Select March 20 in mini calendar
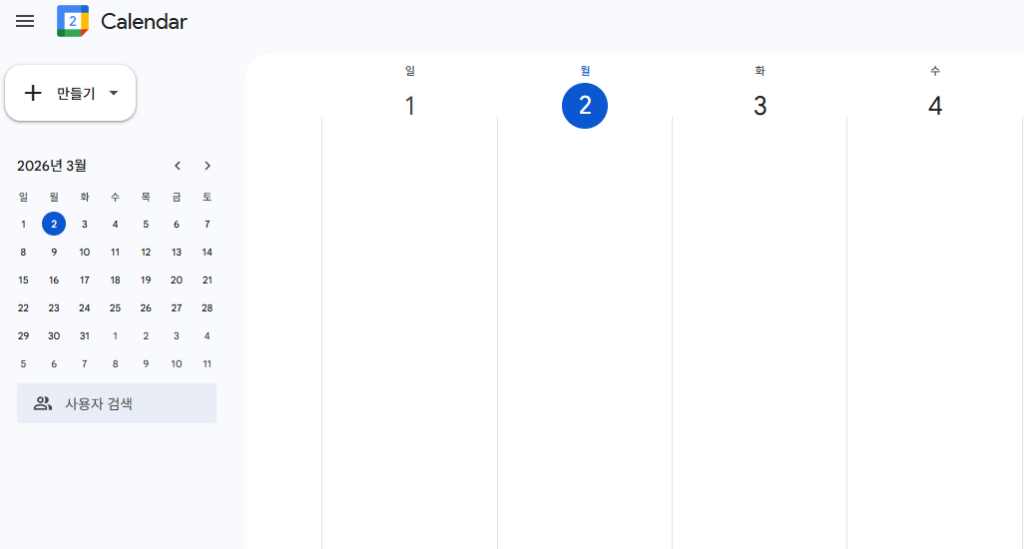1024x549 pixels. coord(176,280)
